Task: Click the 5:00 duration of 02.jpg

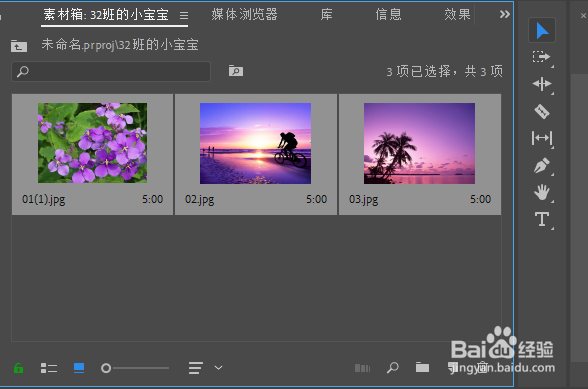Action: click(x=316, y=199)
